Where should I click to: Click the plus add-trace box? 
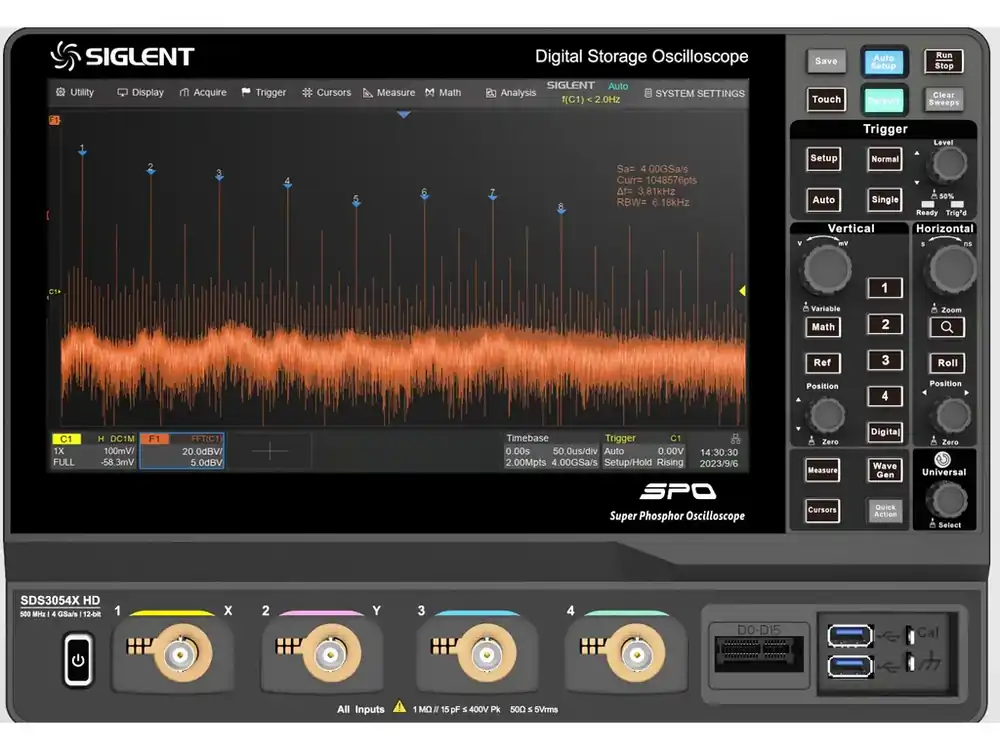269,451
